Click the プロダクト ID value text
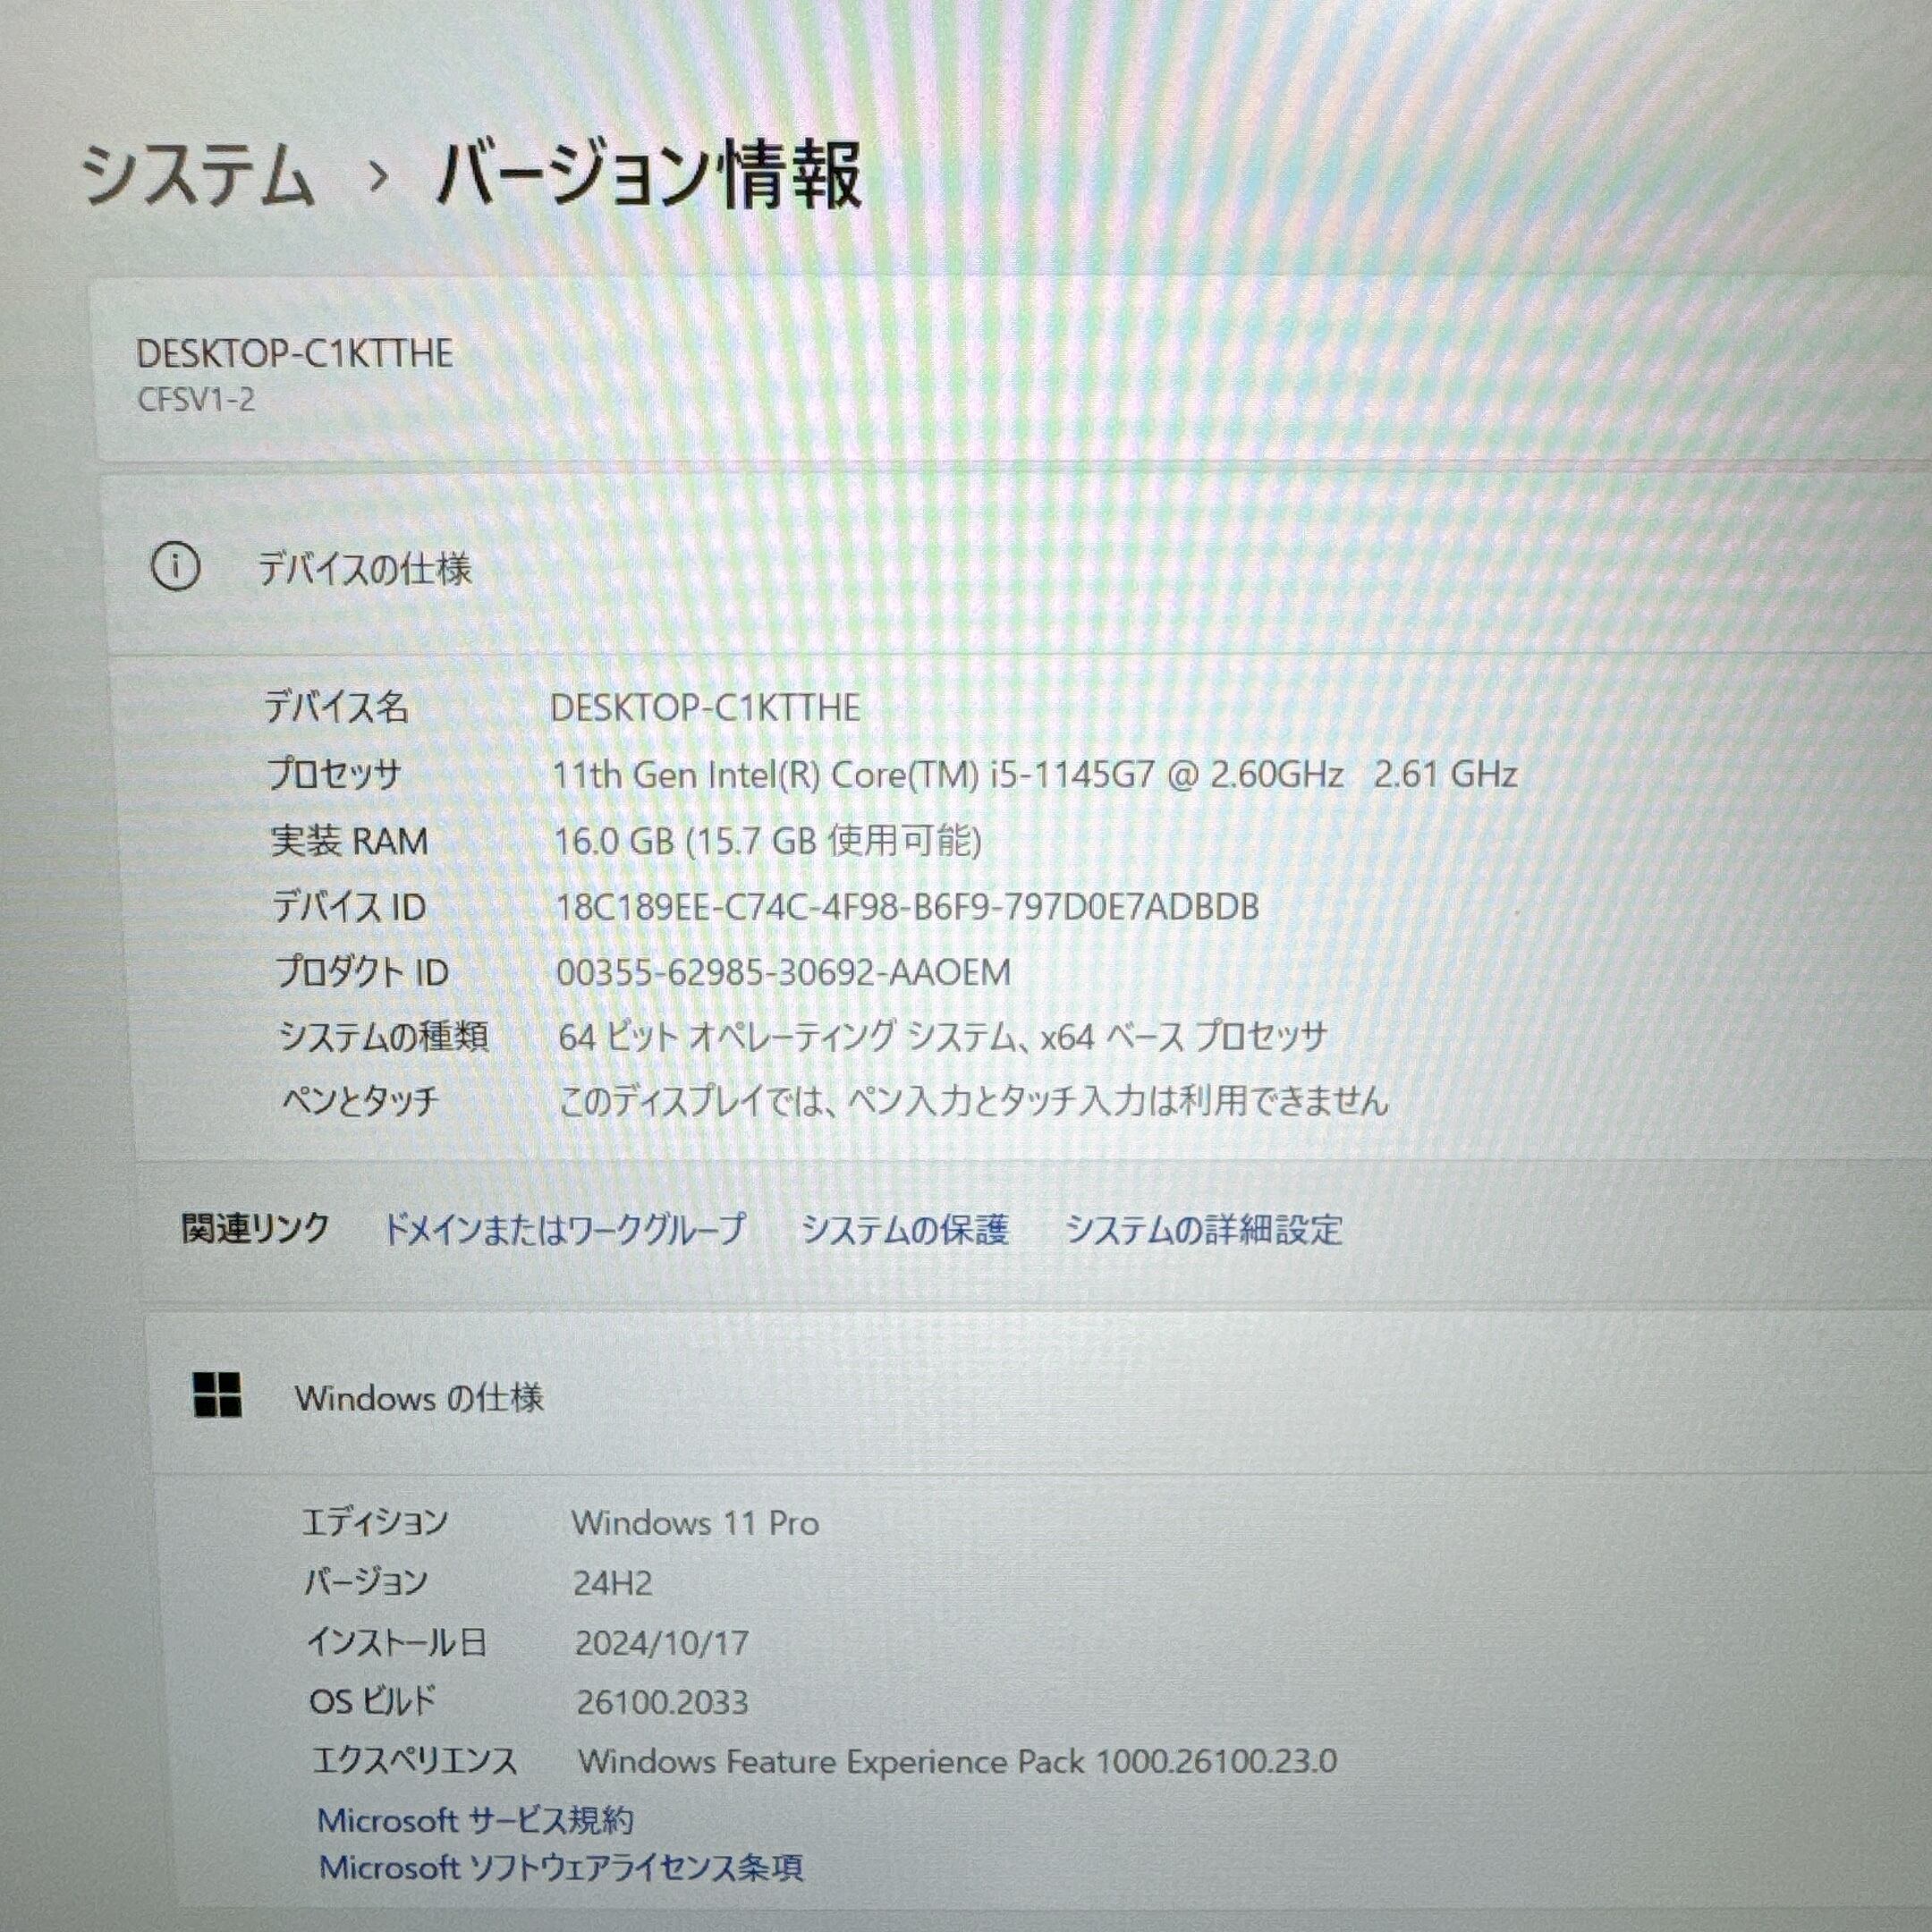The height and width of the screenshot is (1932, 1932). pyautogui.click(x=784, y=972)
